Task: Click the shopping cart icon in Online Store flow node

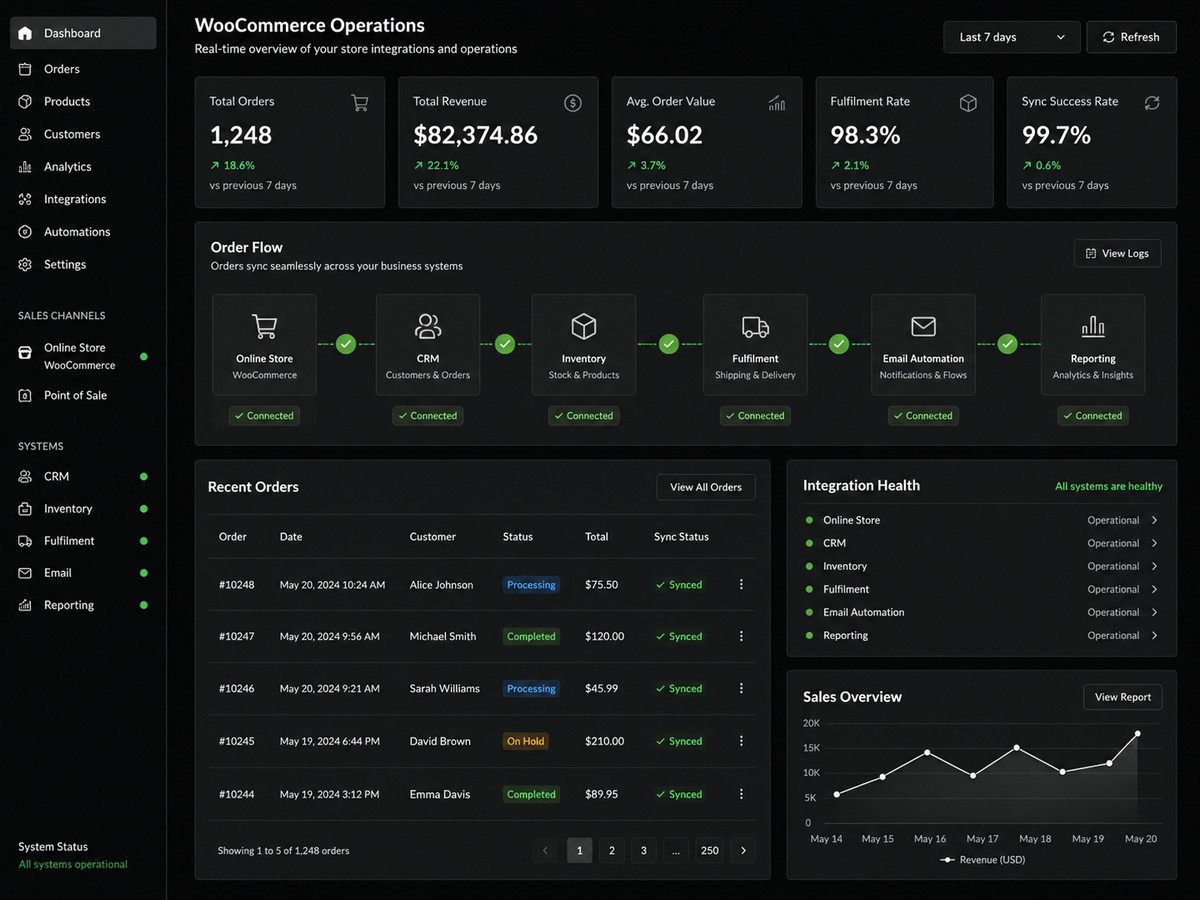Action: tap(265, 326)
